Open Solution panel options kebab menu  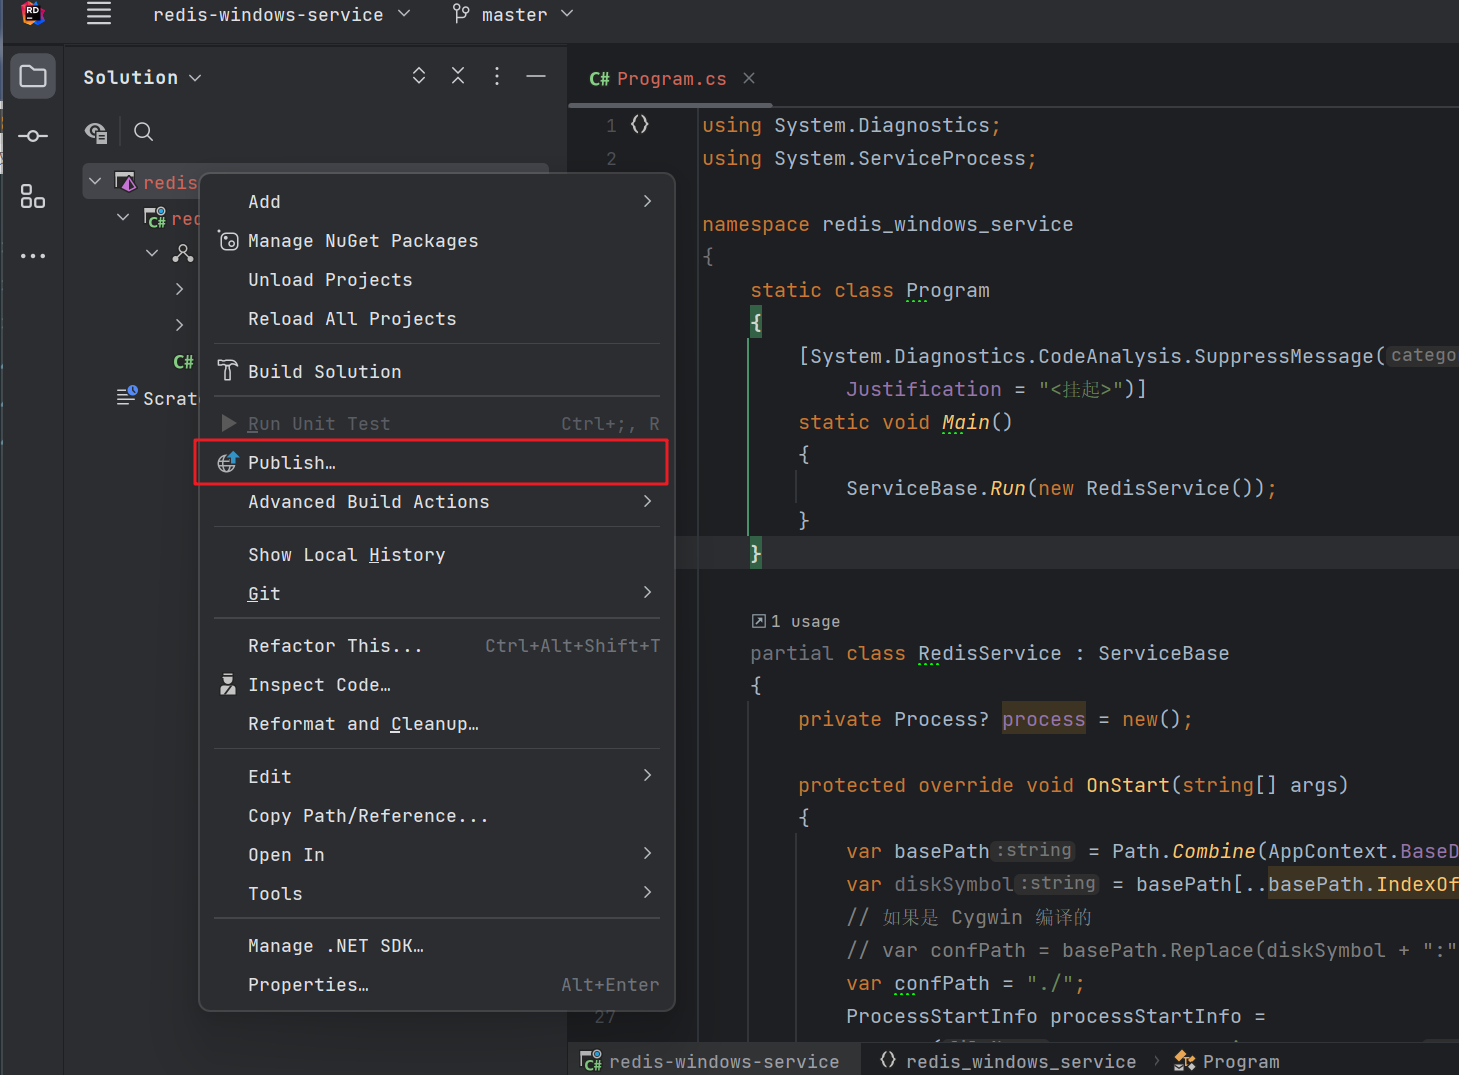pyautogui.click(x=497, y=76)
